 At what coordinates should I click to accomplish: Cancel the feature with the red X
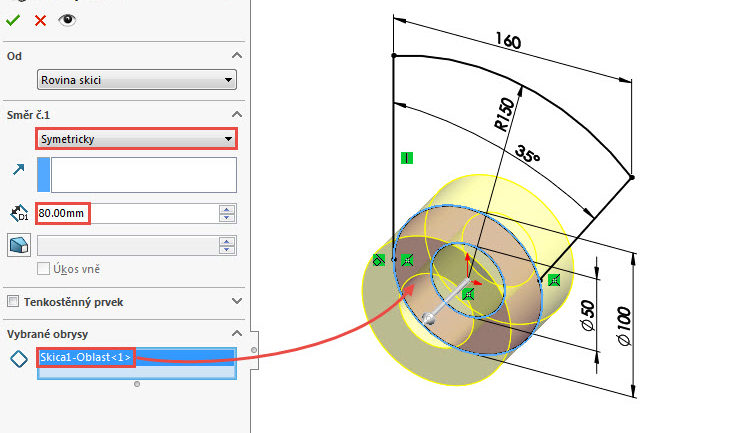pos(41,21)
